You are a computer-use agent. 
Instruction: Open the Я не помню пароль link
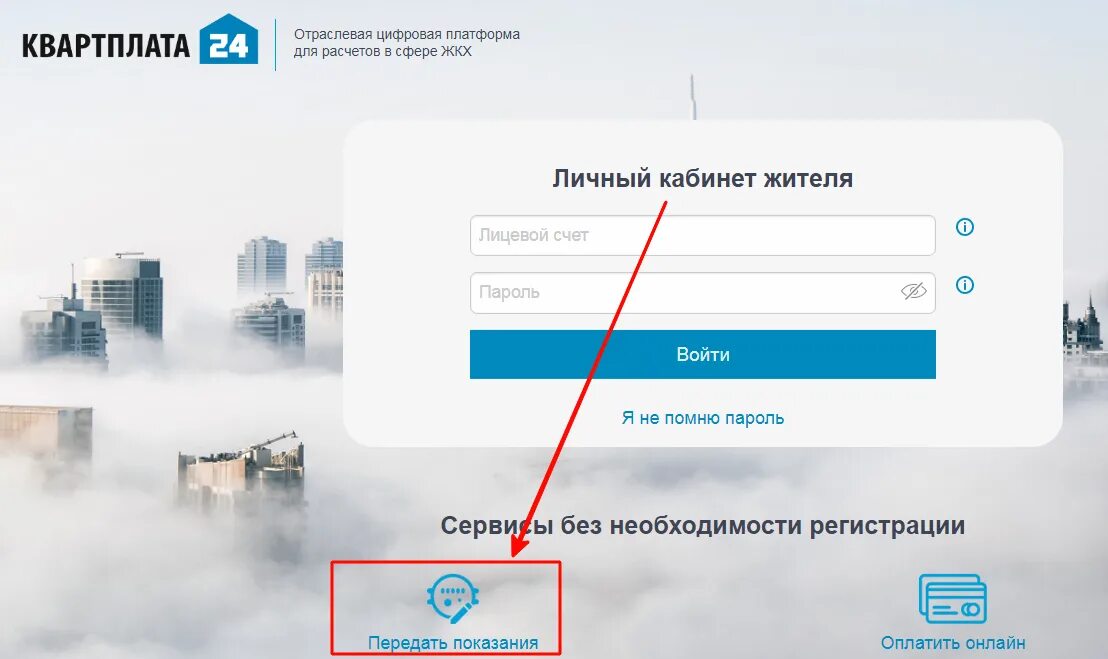(702, 417)
